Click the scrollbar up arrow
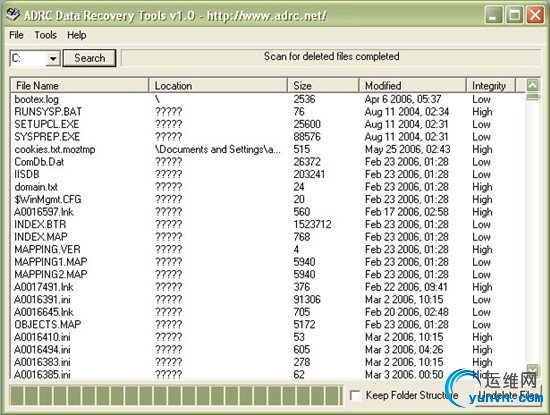This screenshot has height=415, width=550. (x=532, y=85)
